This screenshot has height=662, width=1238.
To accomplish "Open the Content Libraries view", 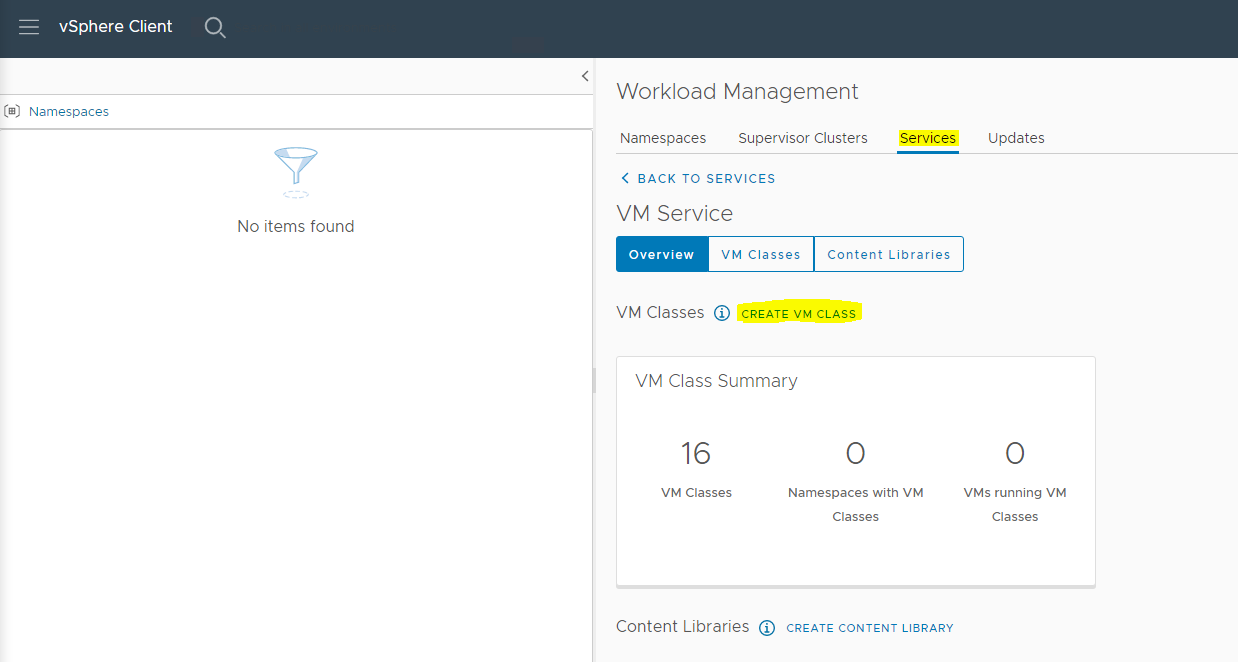I will click(x=889, y=254).
